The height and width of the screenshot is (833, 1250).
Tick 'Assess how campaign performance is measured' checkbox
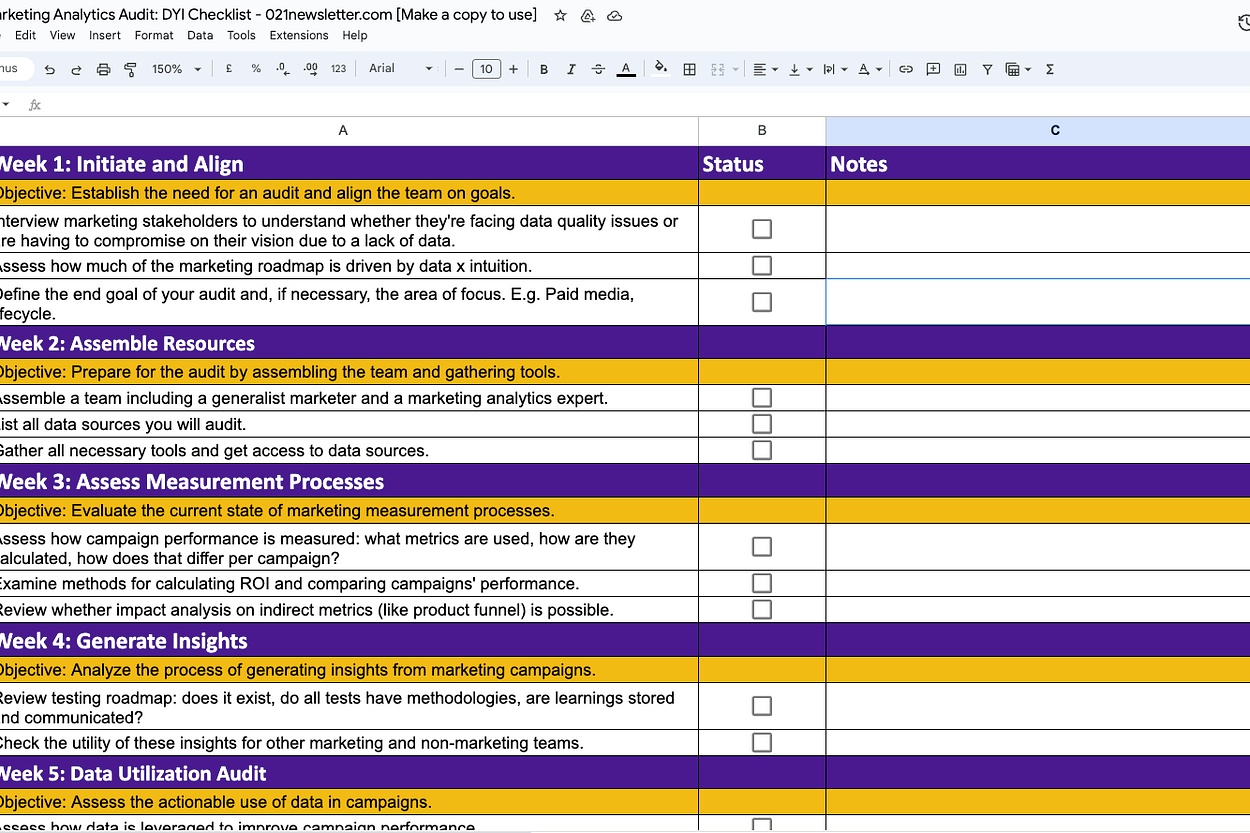[762, 547]
